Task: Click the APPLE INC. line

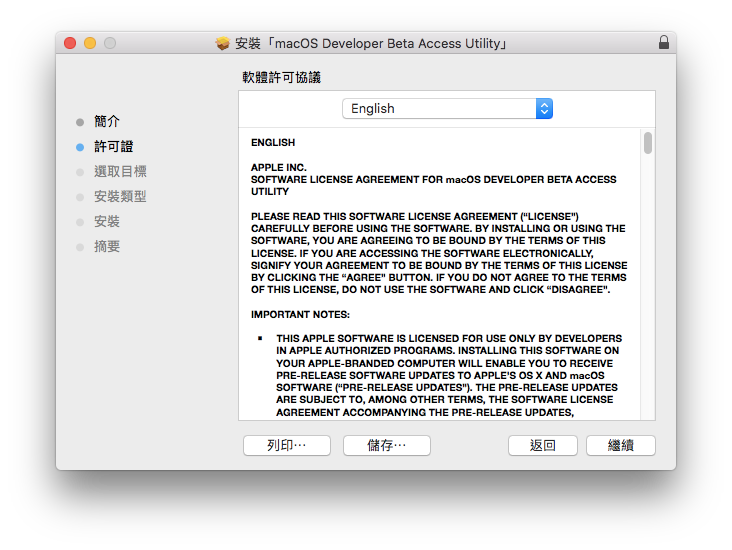Action: (x=279, y=167)
